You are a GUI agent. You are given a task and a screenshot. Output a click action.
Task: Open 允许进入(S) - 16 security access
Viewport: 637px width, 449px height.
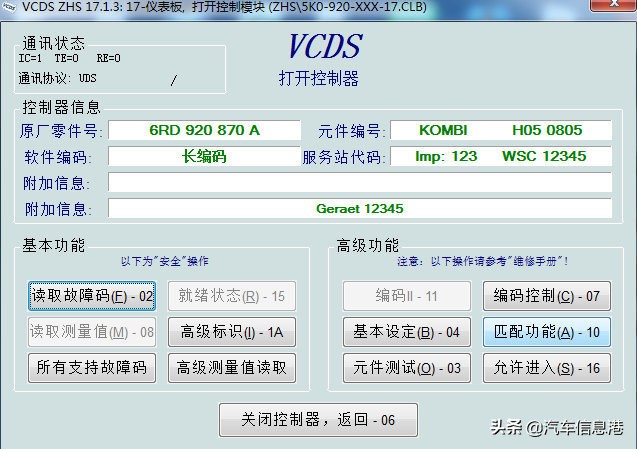546,368
